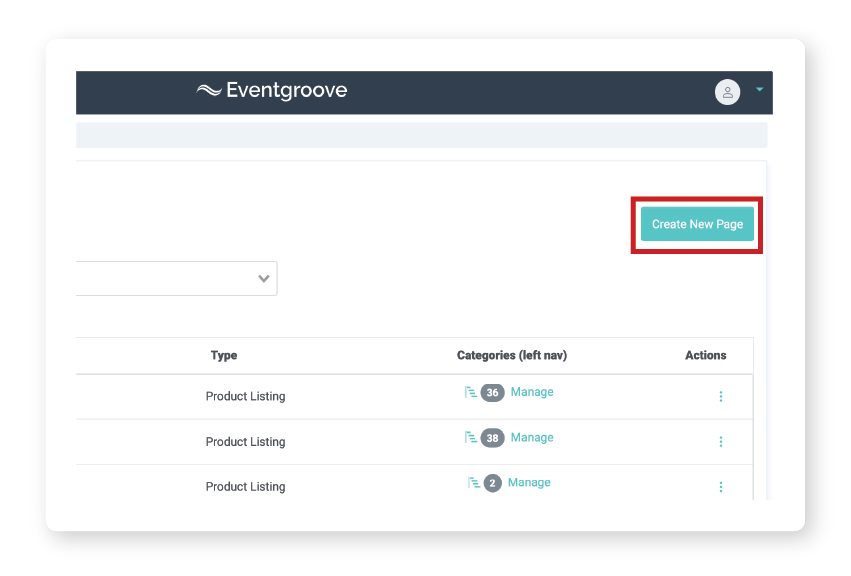Screen dimensions: 851x576
Task: Click the 38 categories count badge
Action: 492,438
